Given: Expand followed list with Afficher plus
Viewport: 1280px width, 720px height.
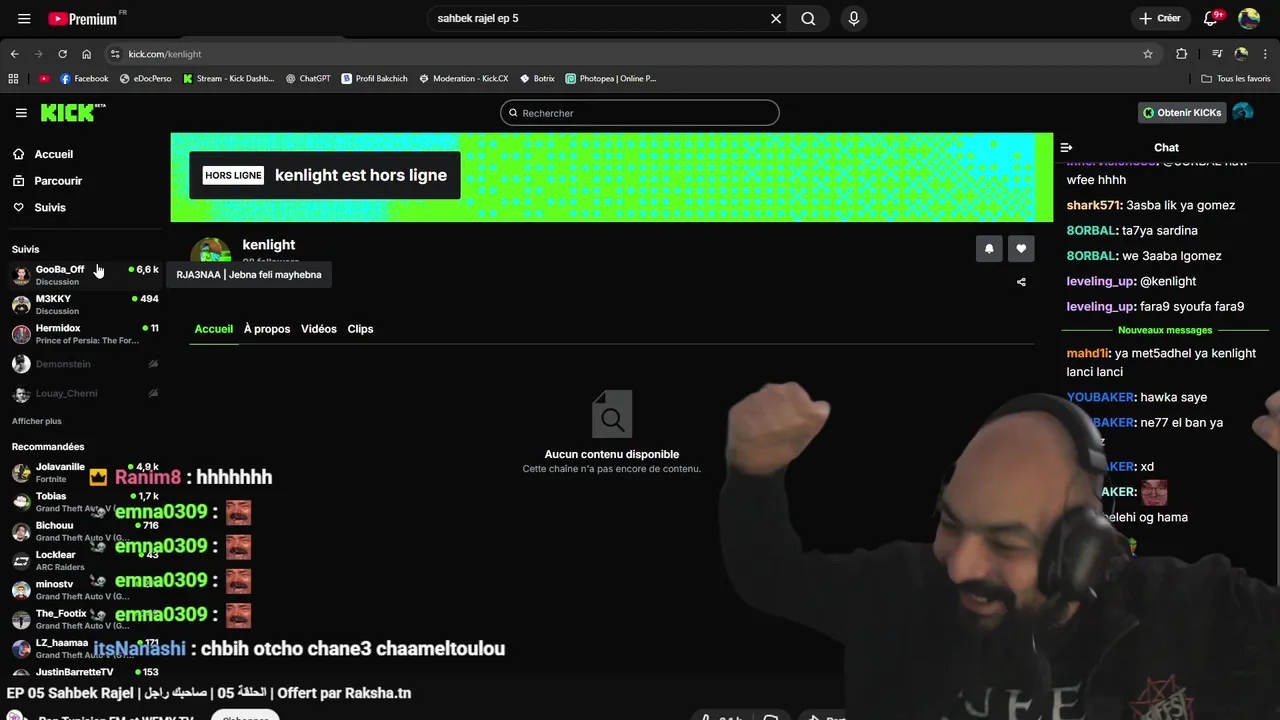Looking at the screenshot, I should [37, 421].
